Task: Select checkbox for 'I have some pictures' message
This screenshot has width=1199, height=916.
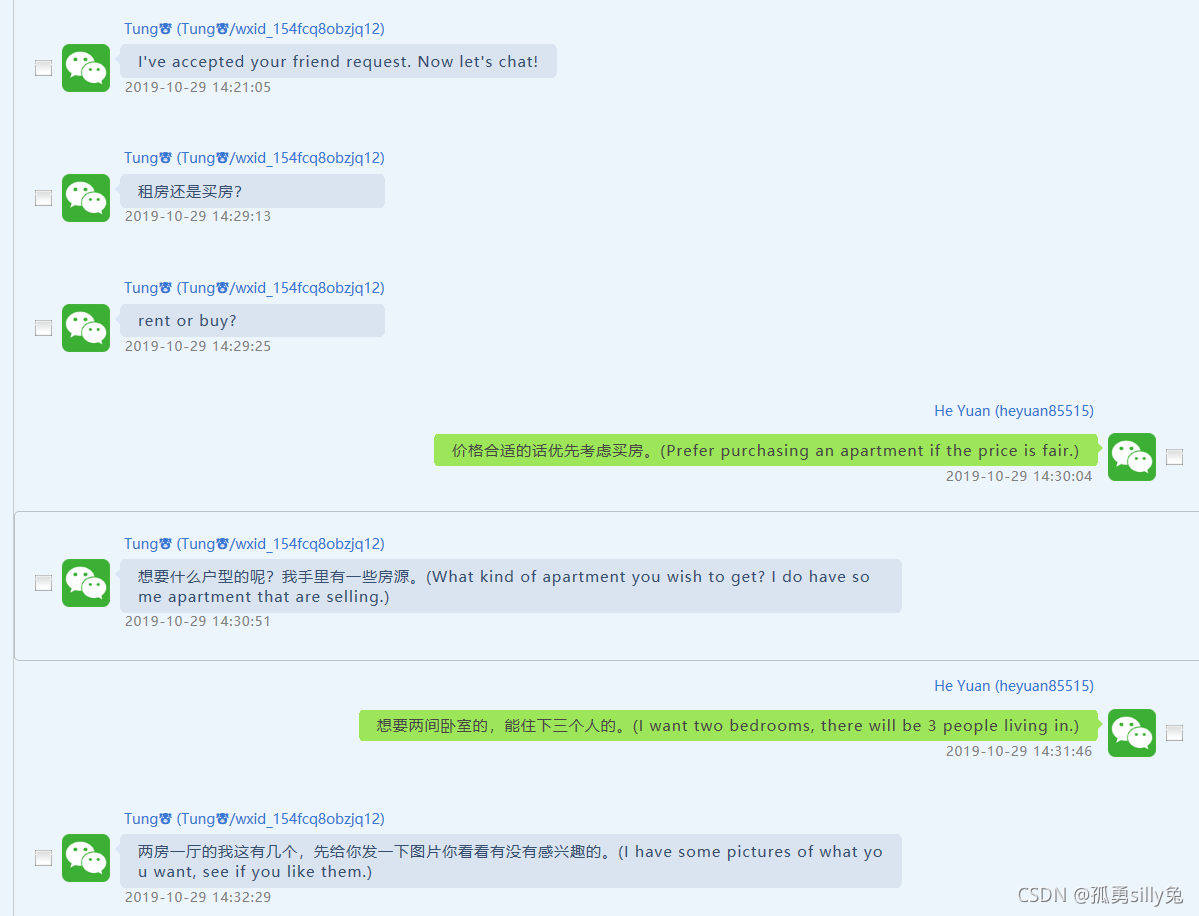Action: point(44,858)
